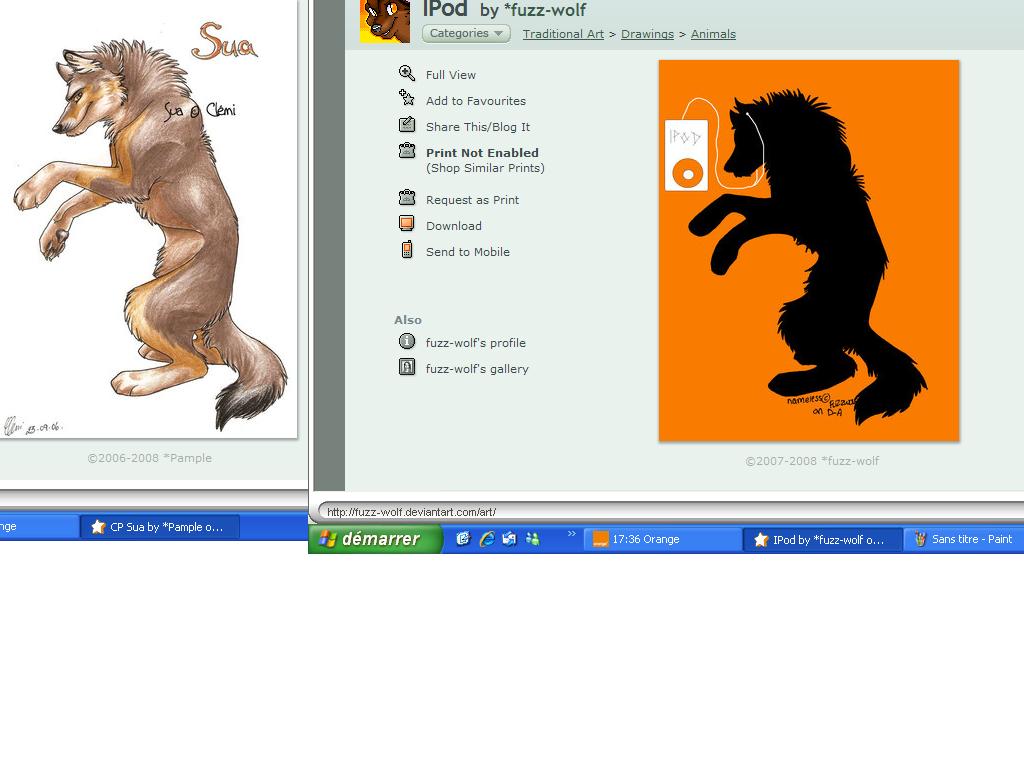This screenshot has height=768, width=1024.
Task: Click the Send to Mobile phone icon
Action: pos(407,249)
